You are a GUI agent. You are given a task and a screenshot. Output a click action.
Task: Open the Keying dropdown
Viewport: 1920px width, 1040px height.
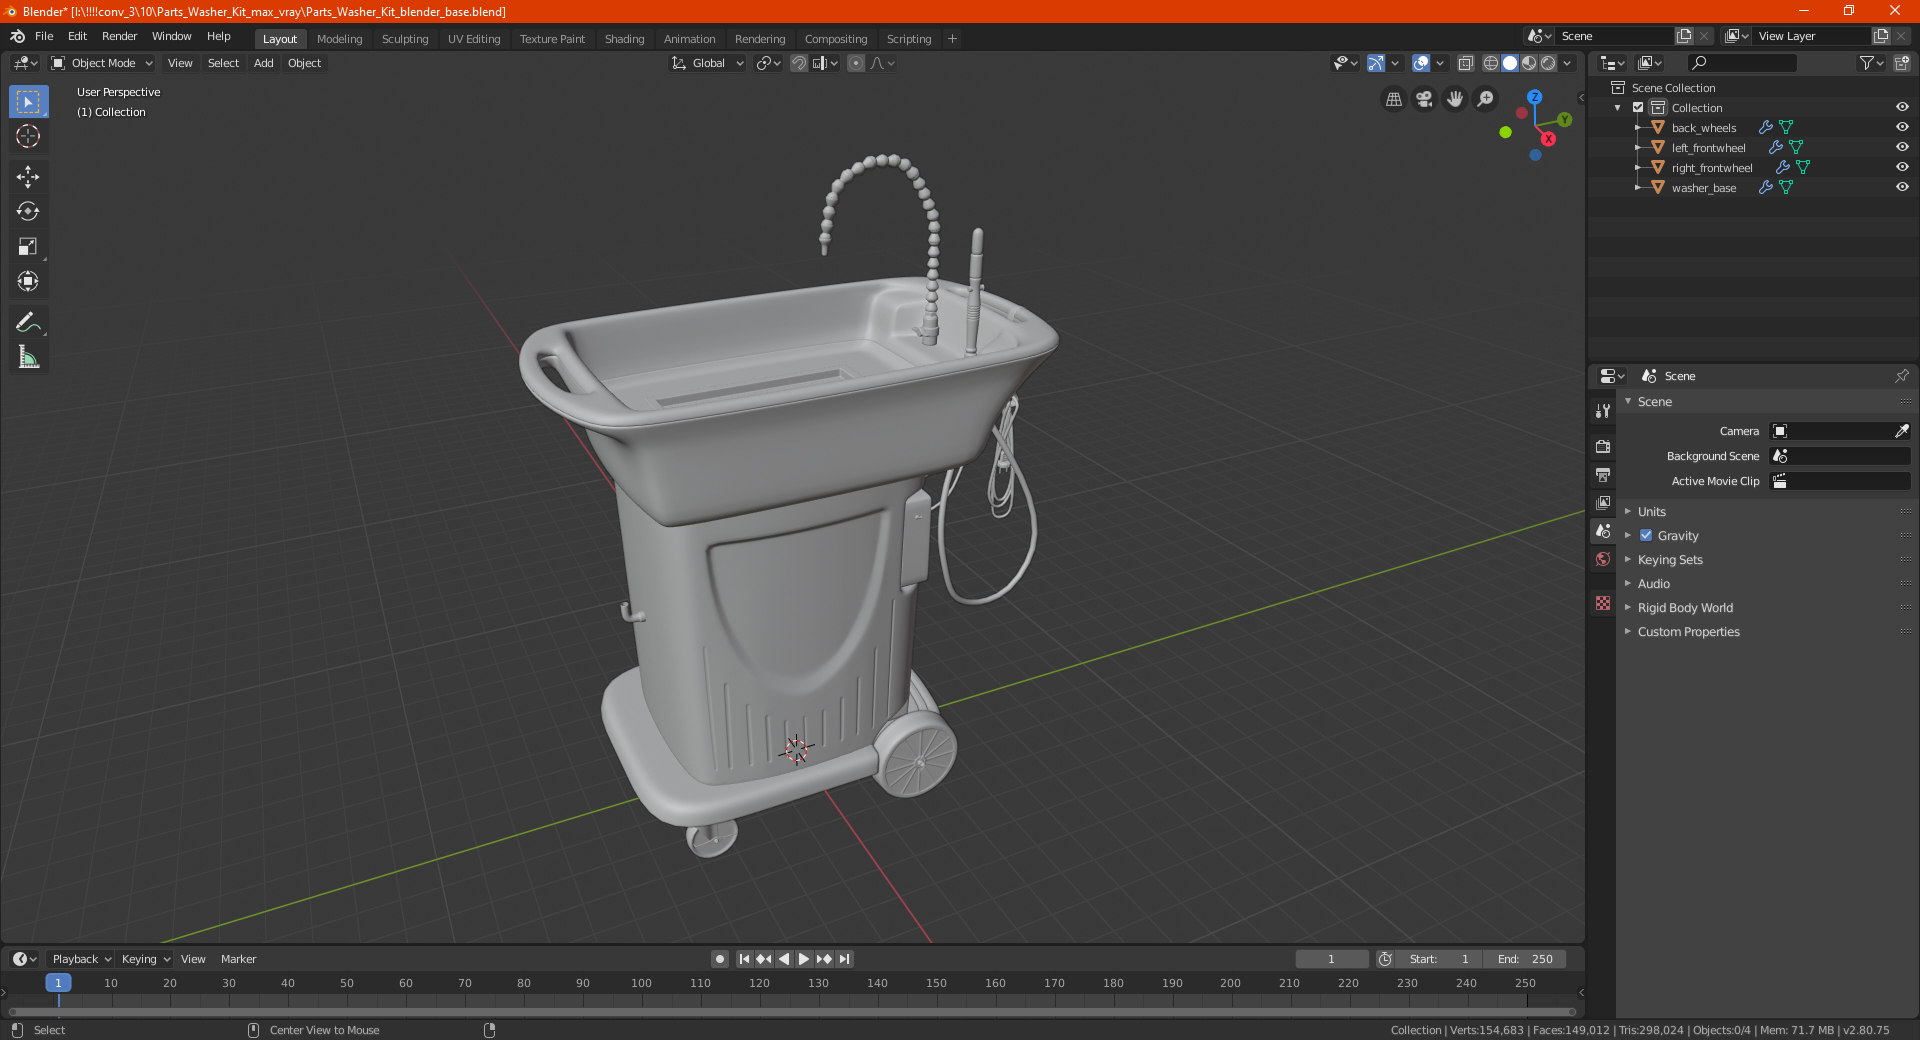click(145, 959)
